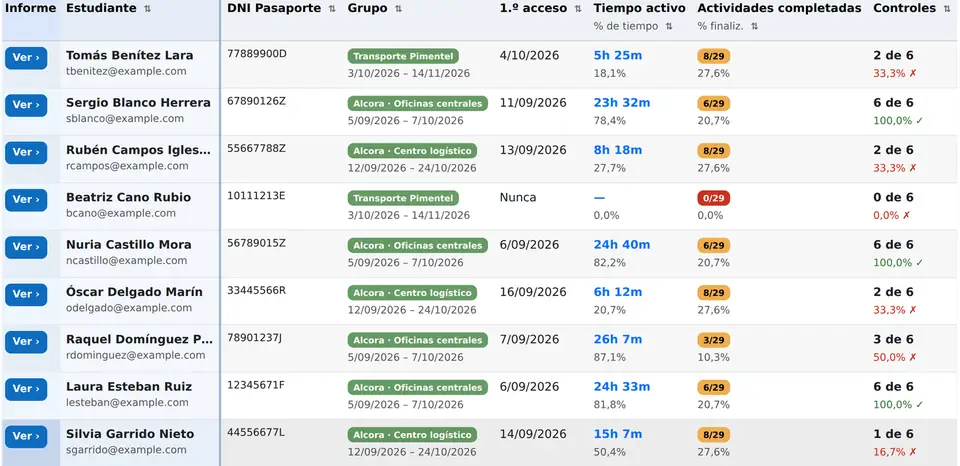Click Oficinas centrales badge in Sergio Blanco row
The height and width of the screenshot is (466, 960).
pyautogui.click(x=418, y=103)
